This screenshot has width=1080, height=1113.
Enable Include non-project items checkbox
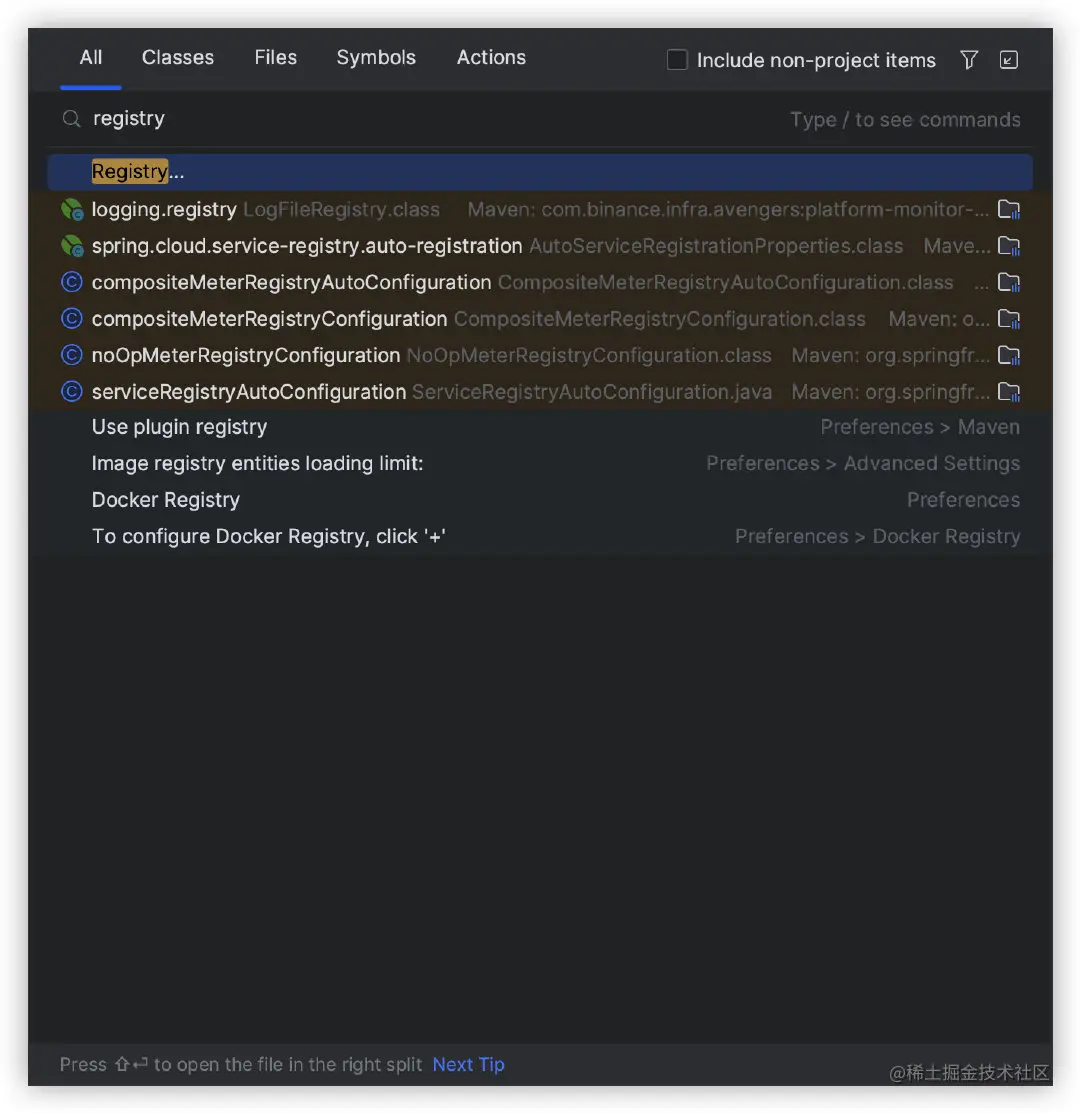click(x=677, y=60)
